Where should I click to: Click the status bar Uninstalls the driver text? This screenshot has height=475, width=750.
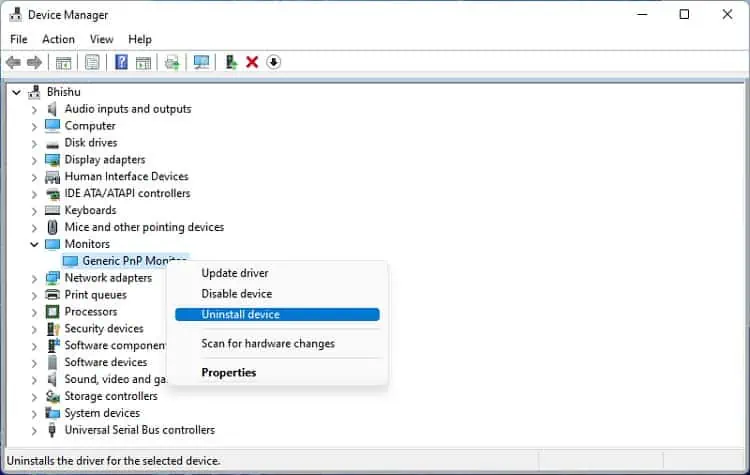[113, 461]
